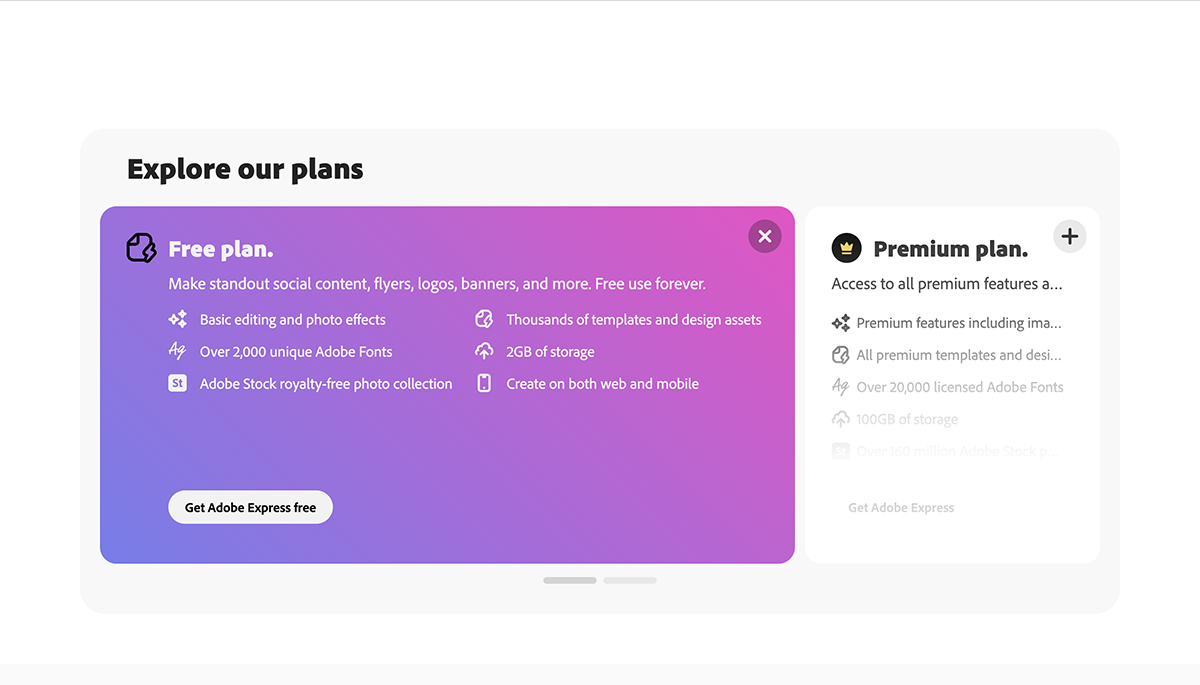
Task: Switch to the second plan via carousel indicator
Action: tap(630, 580)
